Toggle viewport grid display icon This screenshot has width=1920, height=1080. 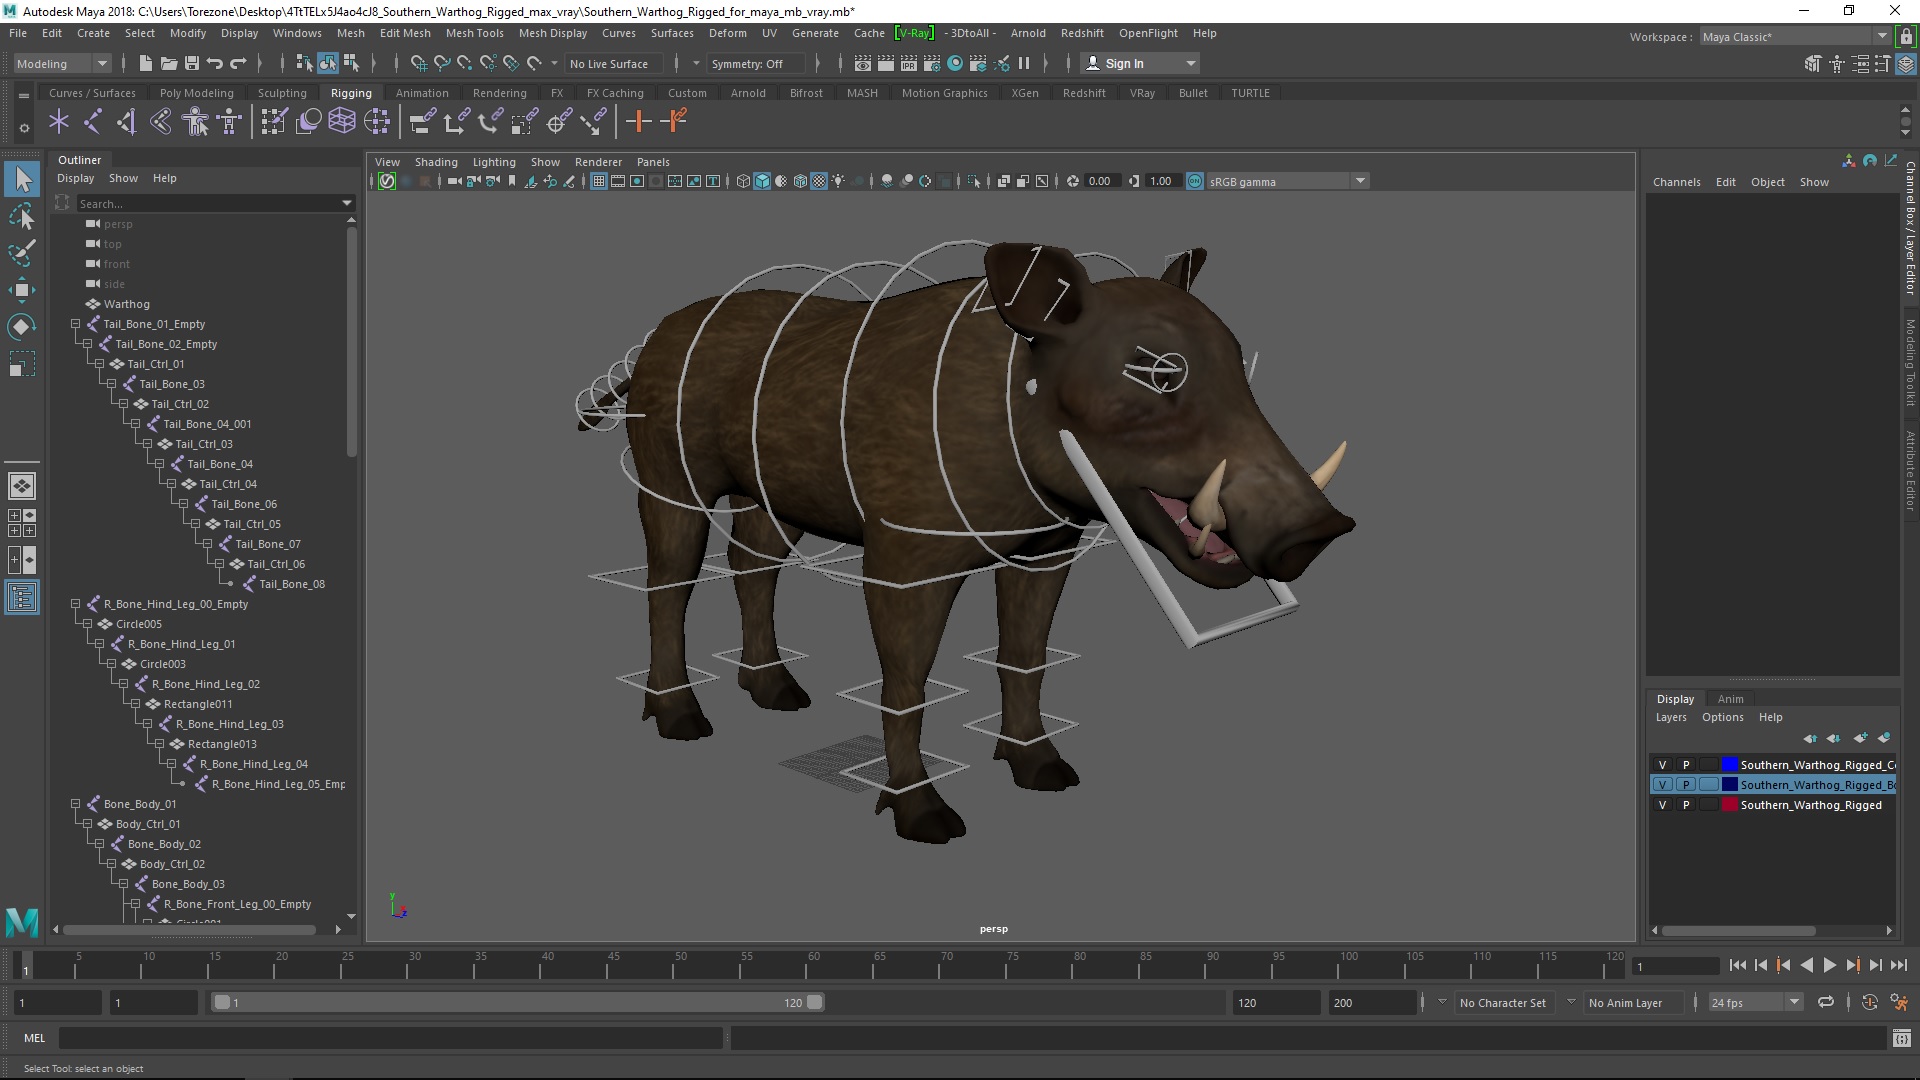click(x=598, y=181)
